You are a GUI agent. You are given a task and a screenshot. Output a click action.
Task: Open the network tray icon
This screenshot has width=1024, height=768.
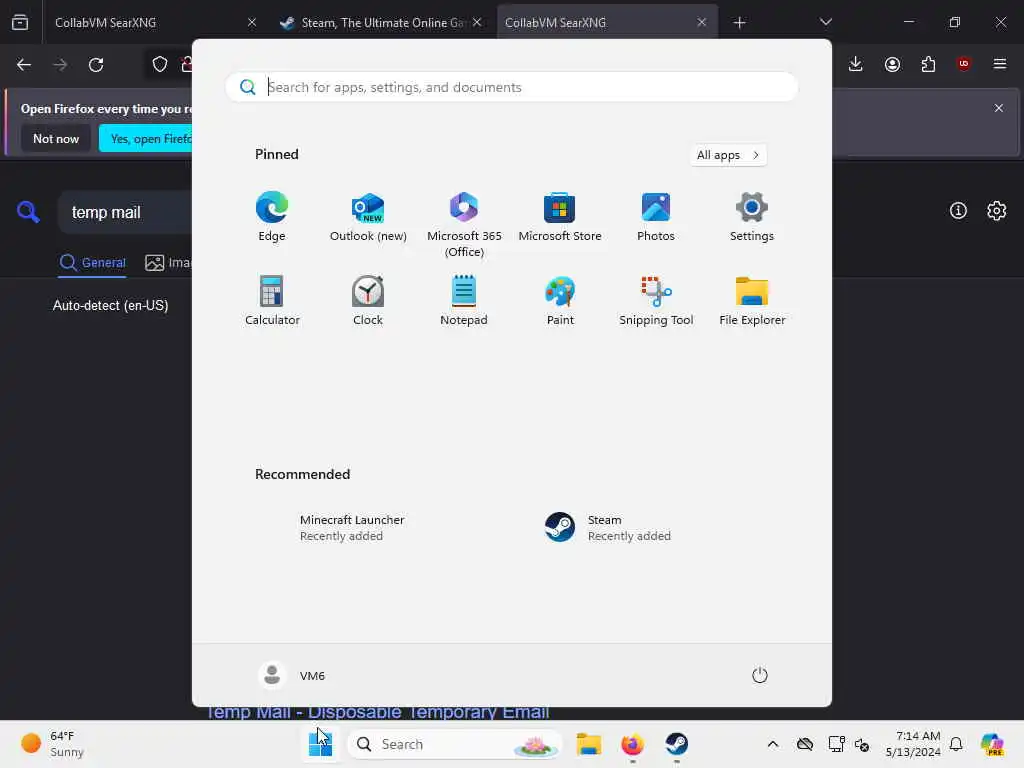click(x=837, y=744)
